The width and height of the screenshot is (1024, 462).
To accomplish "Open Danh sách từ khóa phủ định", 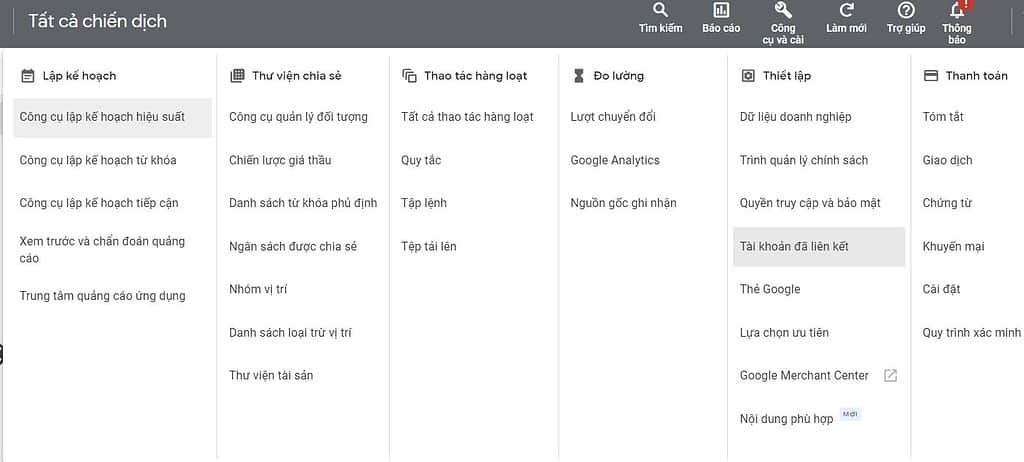I will [303, 203].
